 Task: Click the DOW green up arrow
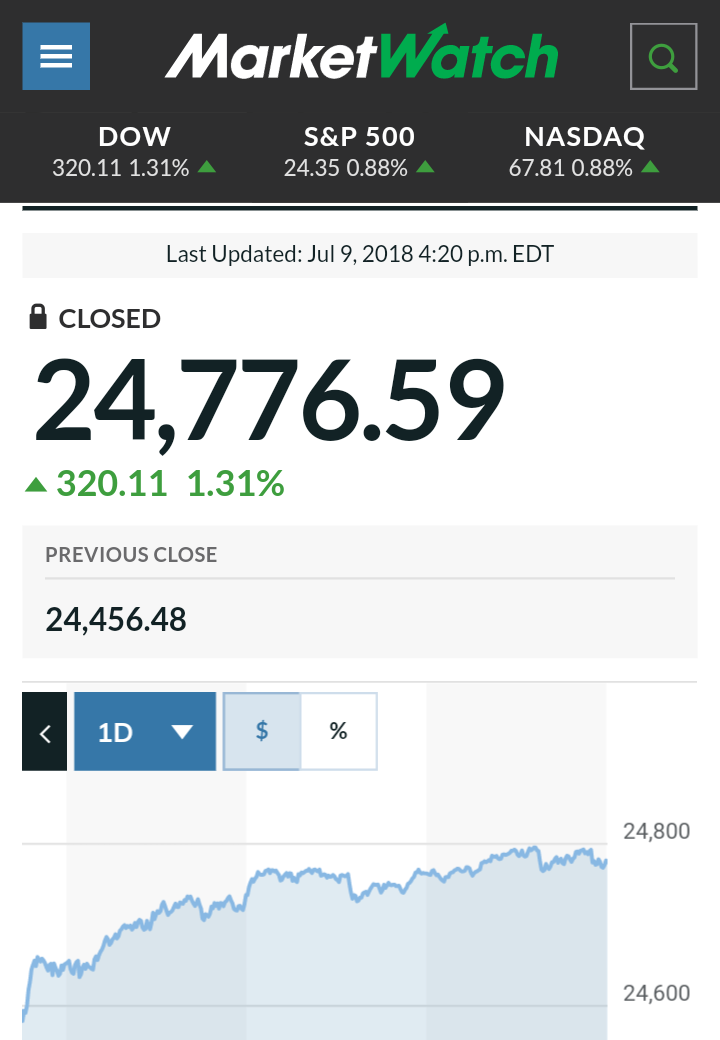click(x=207, y=167)
